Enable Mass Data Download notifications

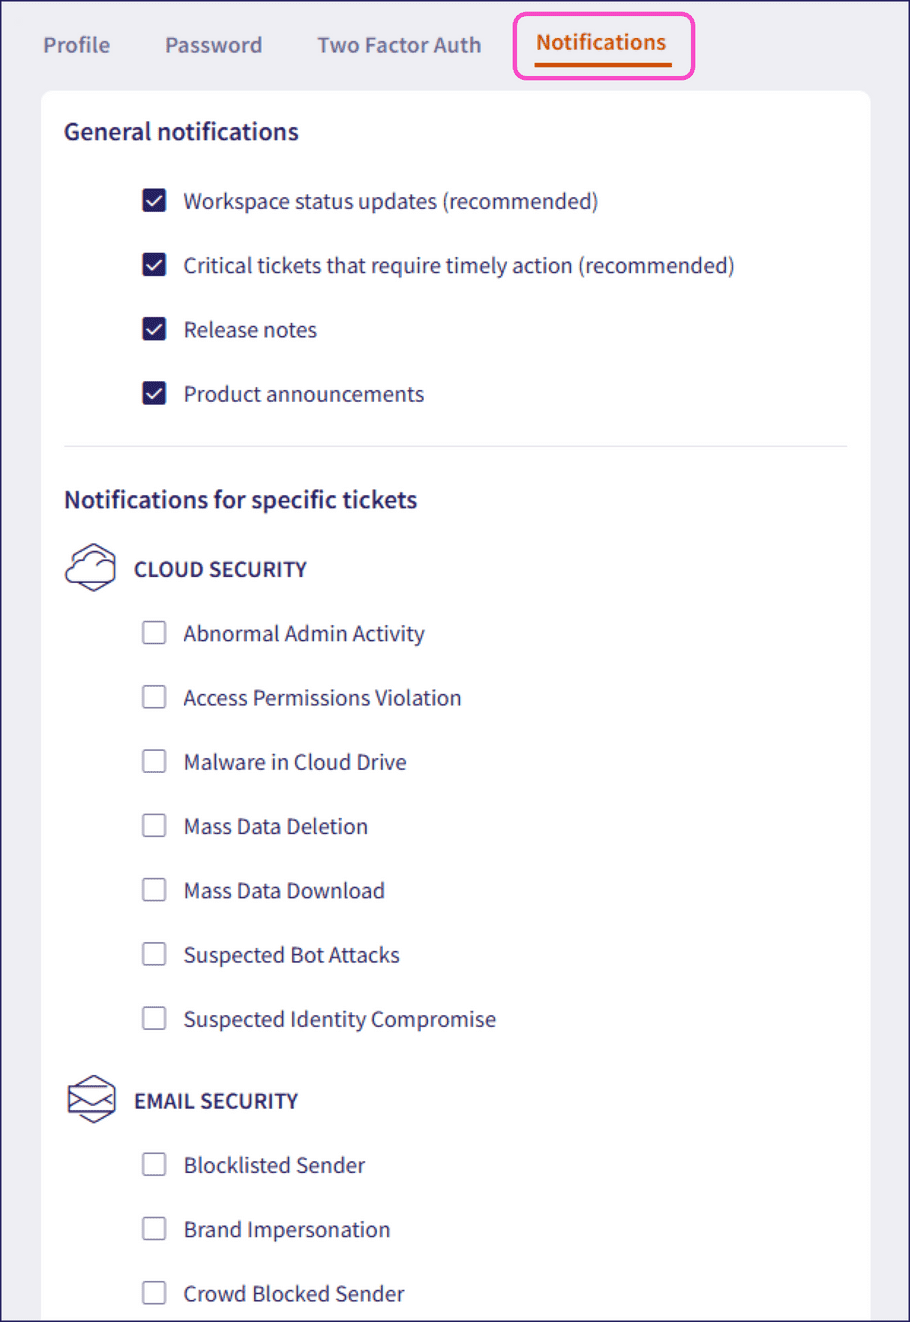click(154, 889)
